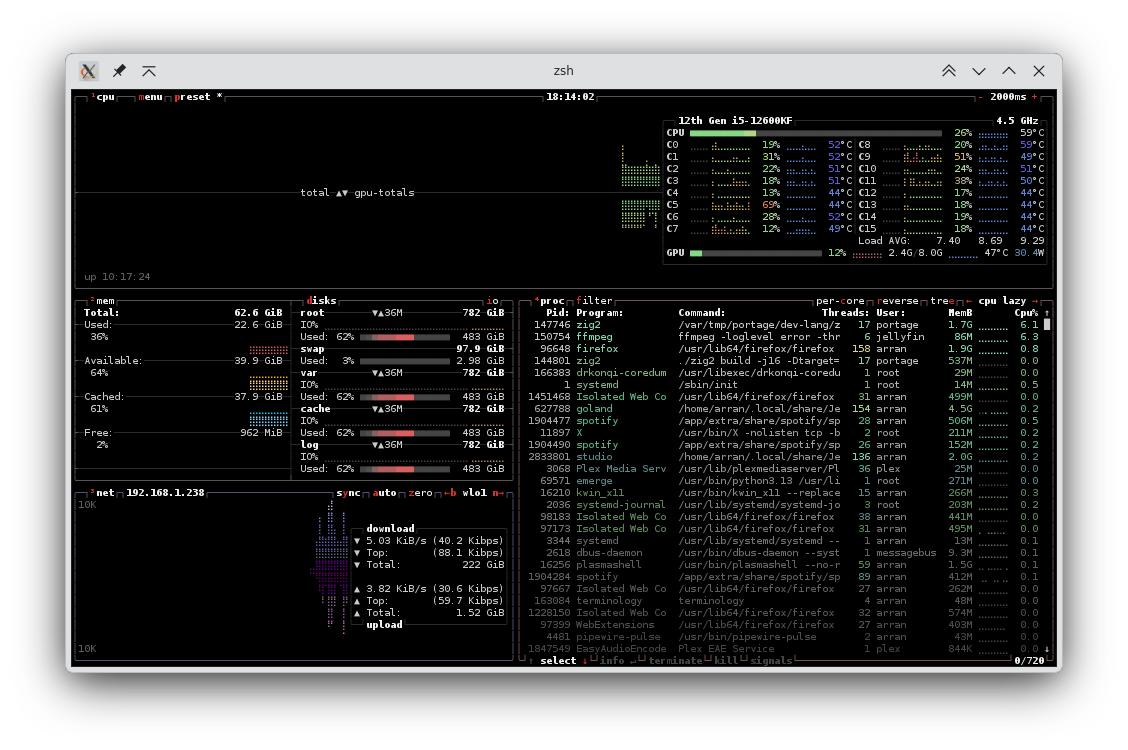Toggle the proc box label
The width and height of the screenshot is (1128, 750).
(x=552, y=301)
